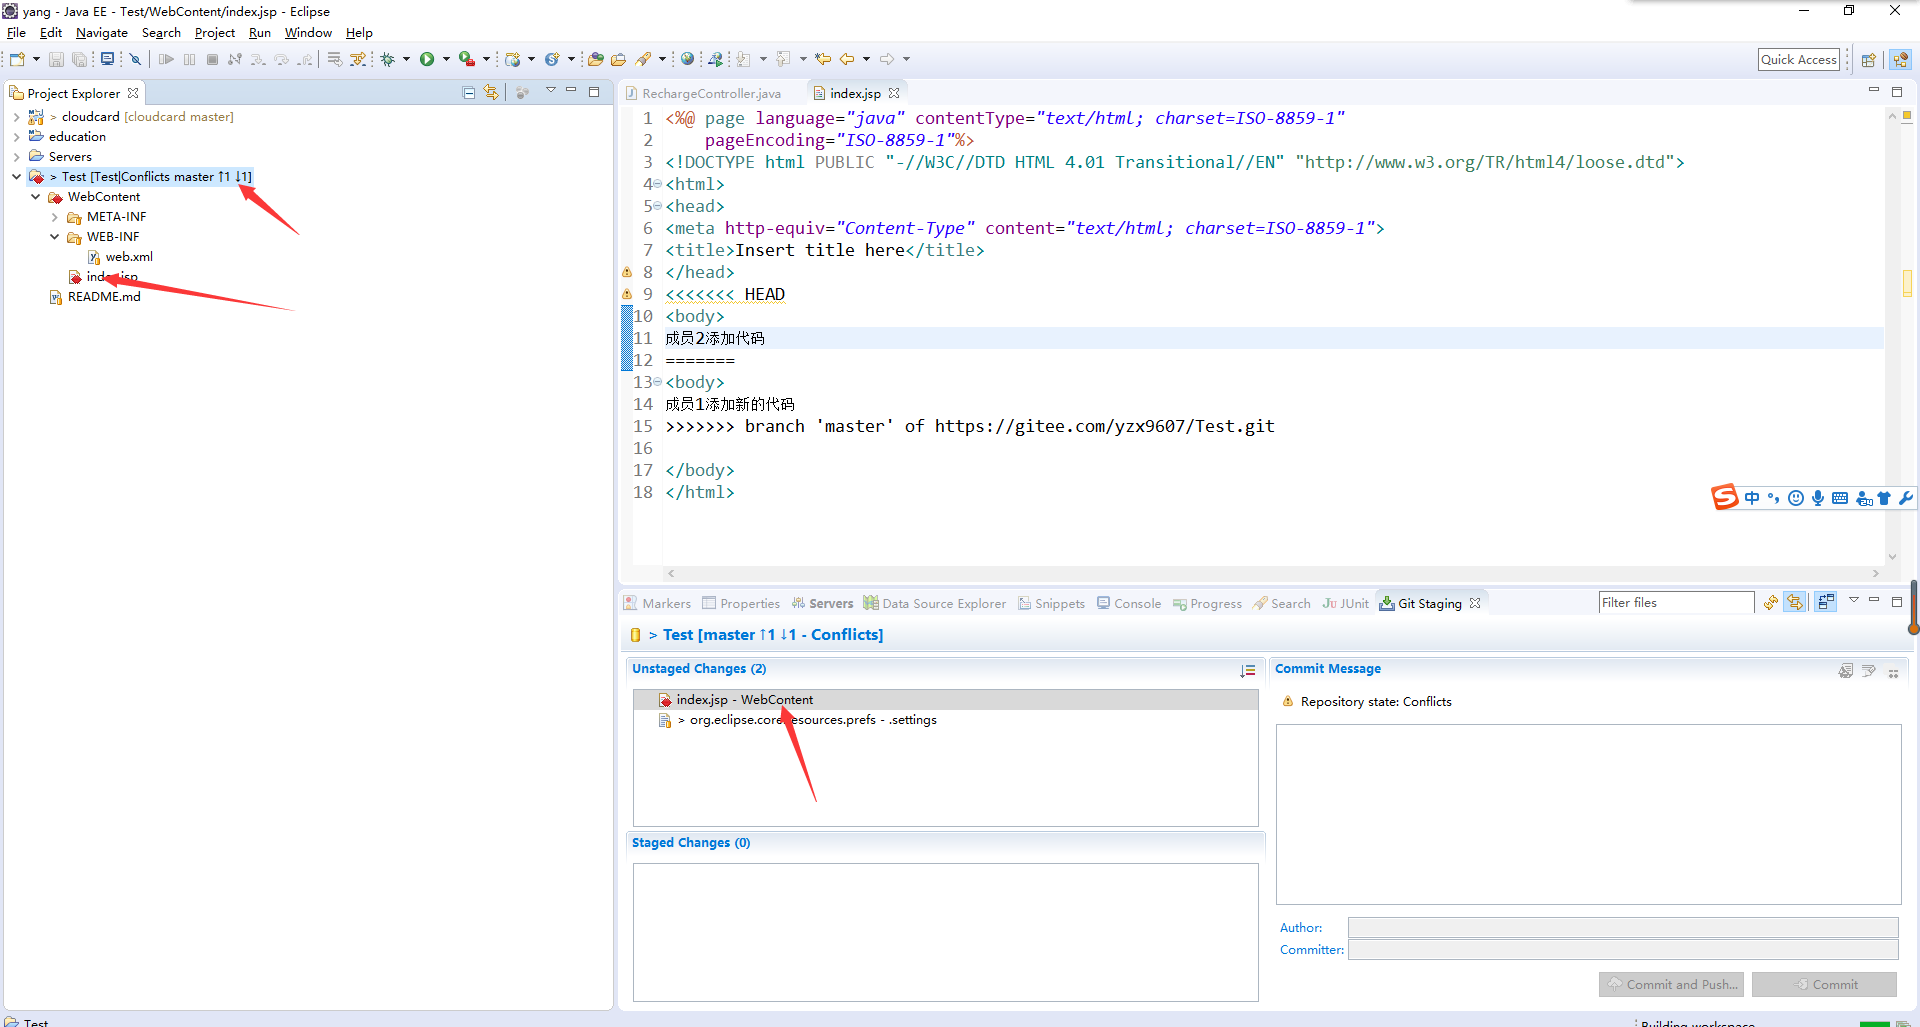Toggle the Add Signed-off-by icon

tap(1869, 671)
